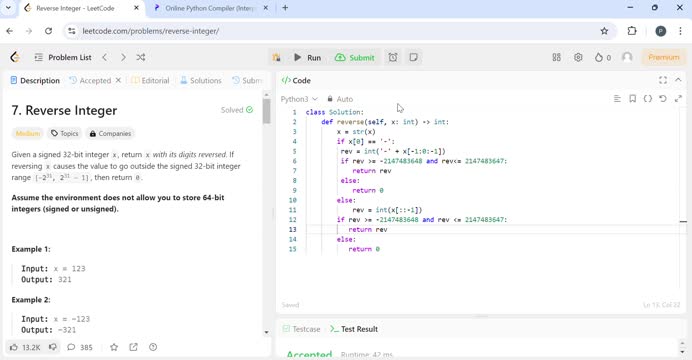Click the description panel scrollbar
This screenshot has height=360, width=692.
pos(267,111)
